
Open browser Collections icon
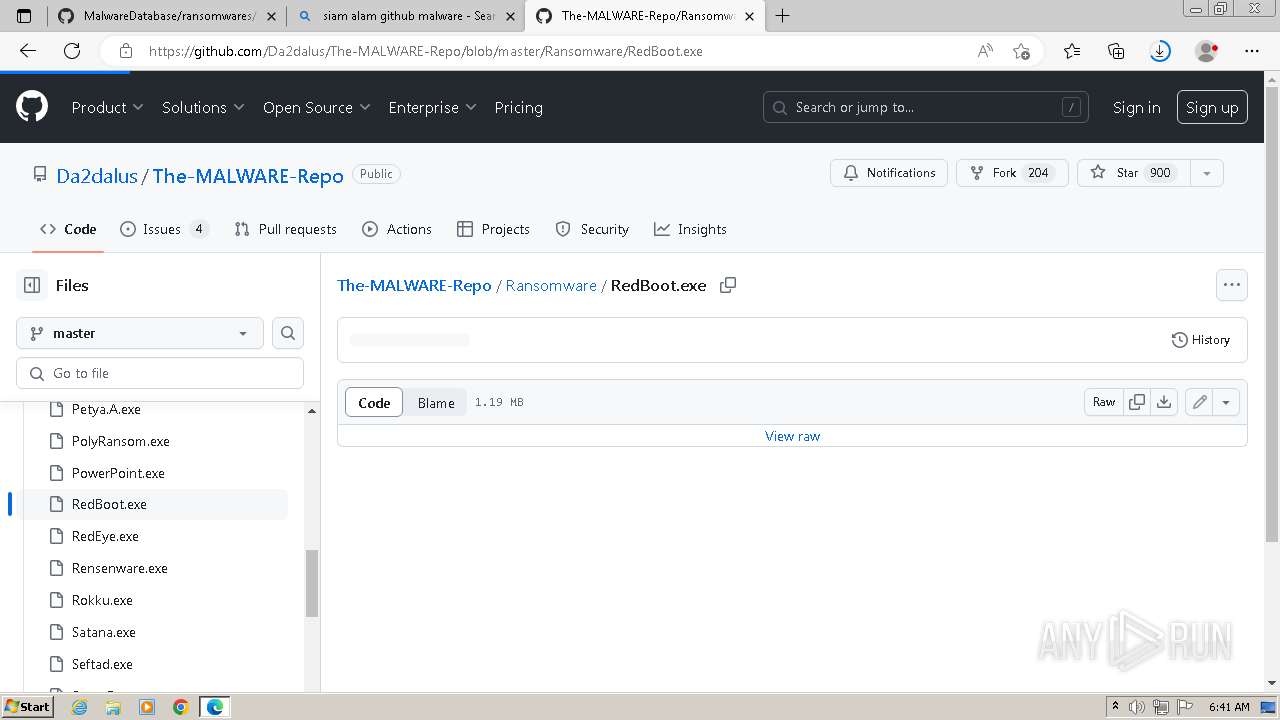coord(1116,51)
